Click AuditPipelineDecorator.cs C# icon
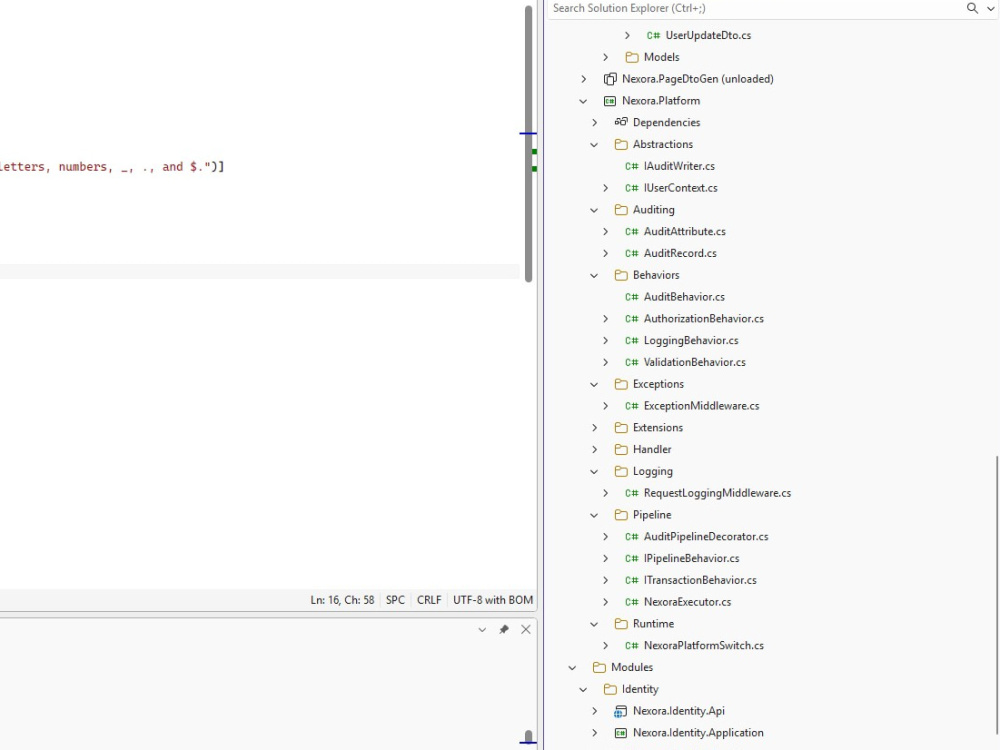1000x750 pixels. click(x=631, y=537)
